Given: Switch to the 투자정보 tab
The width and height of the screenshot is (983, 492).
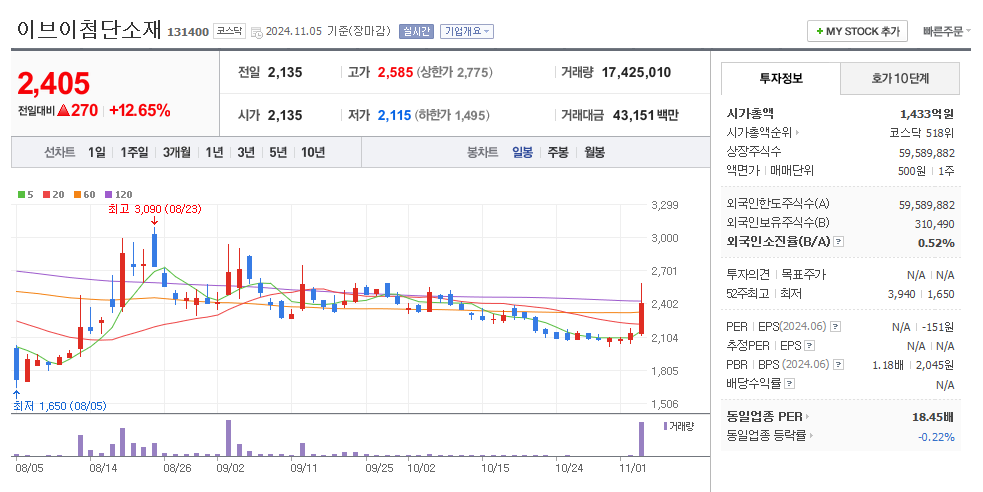Looking at the screenshot, I should [781, 78].
